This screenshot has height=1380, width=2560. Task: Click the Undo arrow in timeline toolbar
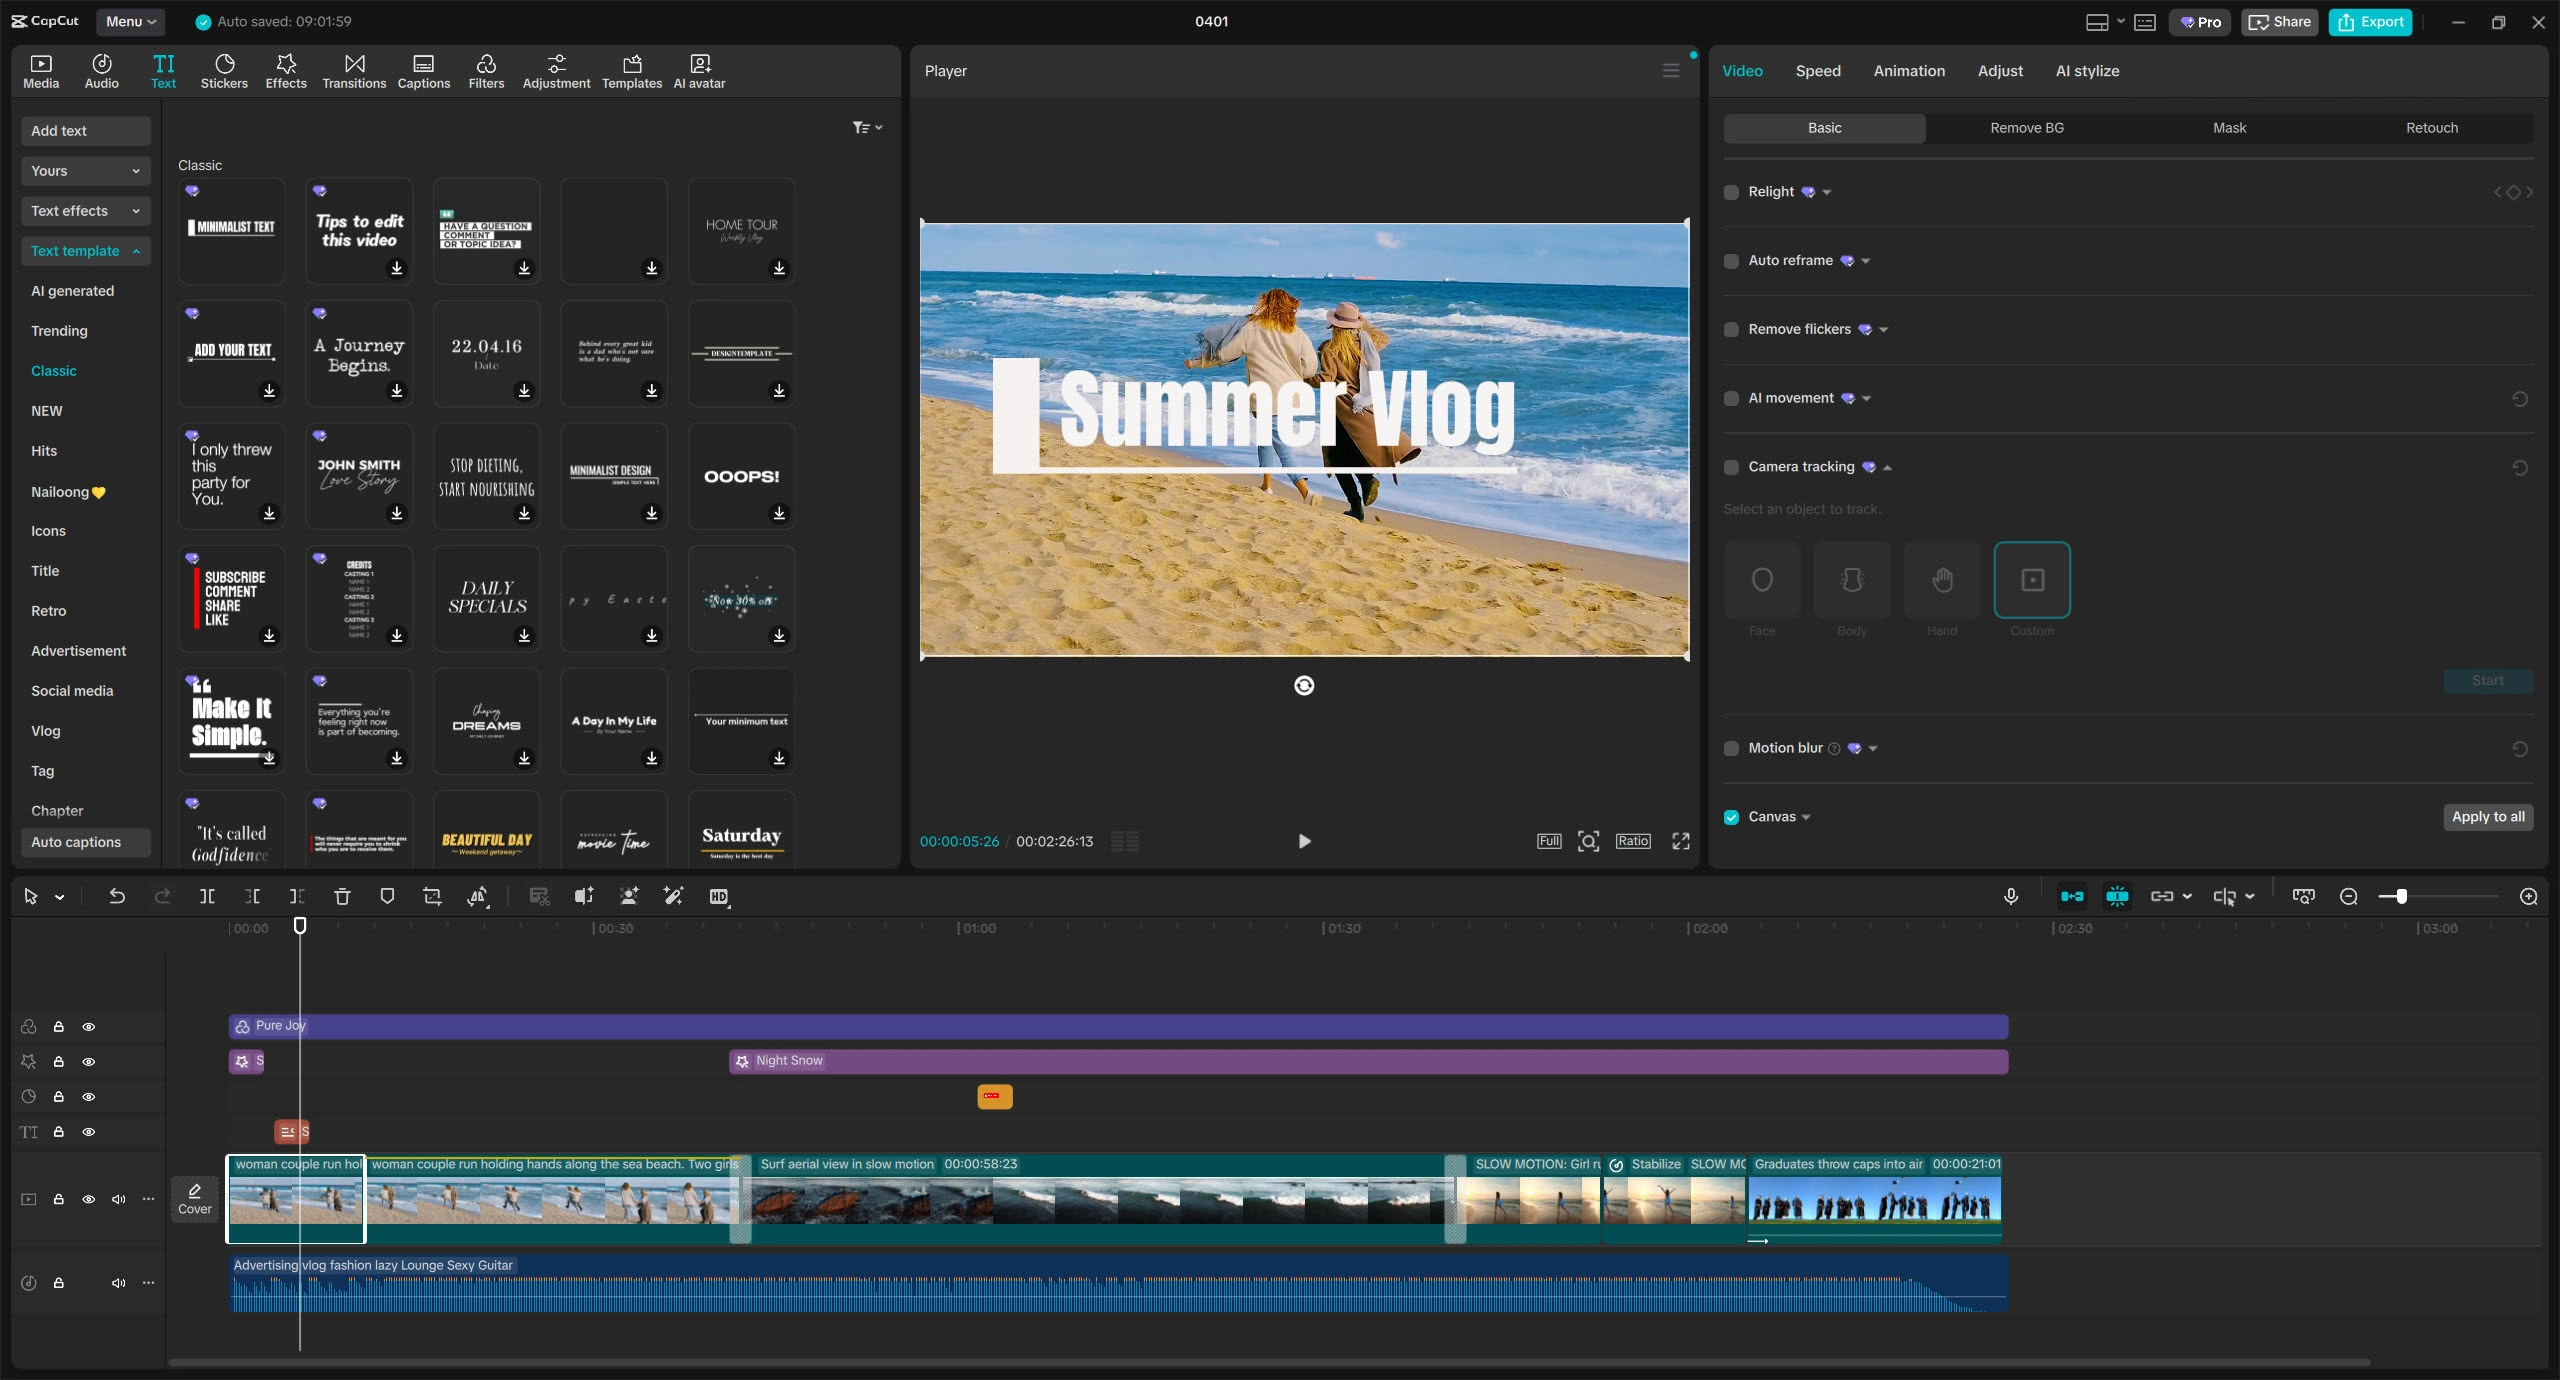(x=117, y=896)
